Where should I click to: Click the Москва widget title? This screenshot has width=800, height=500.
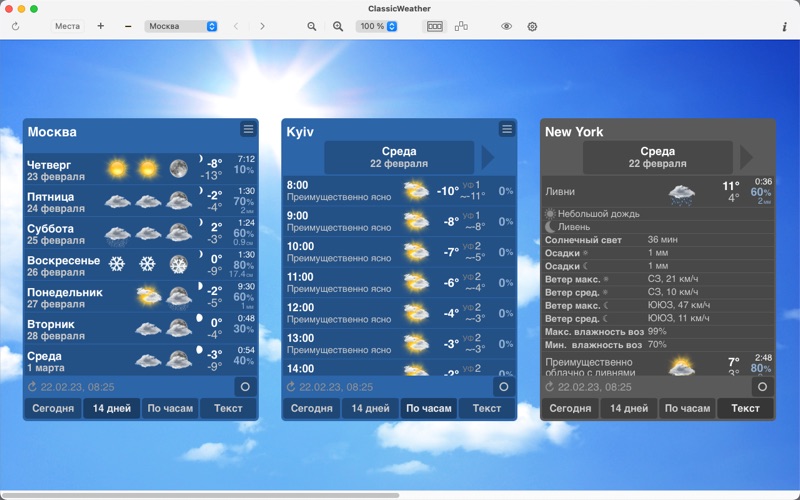click(52, 132)
